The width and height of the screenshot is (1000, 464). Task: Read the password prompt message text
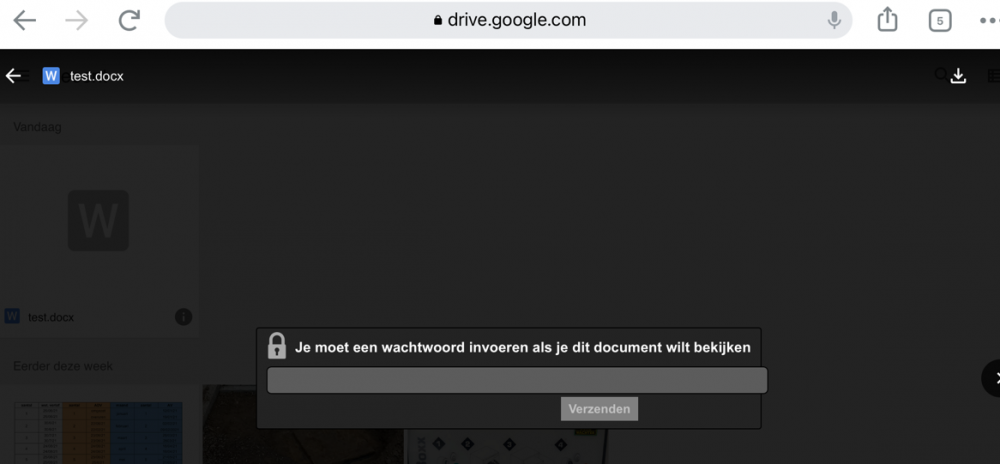(x=523, y=347)
